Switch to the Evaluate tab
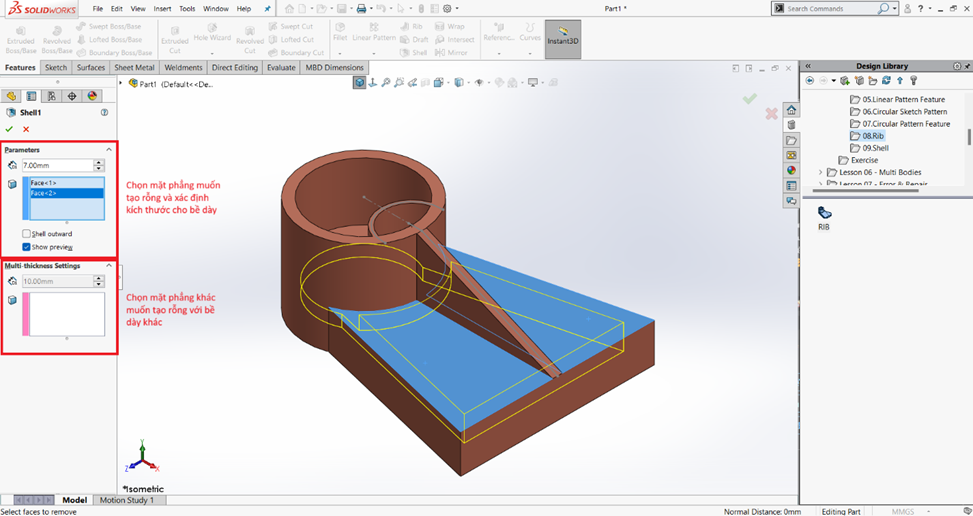Image resolution: width=973 pixels, height=516 pixels. tap(281, 68)
